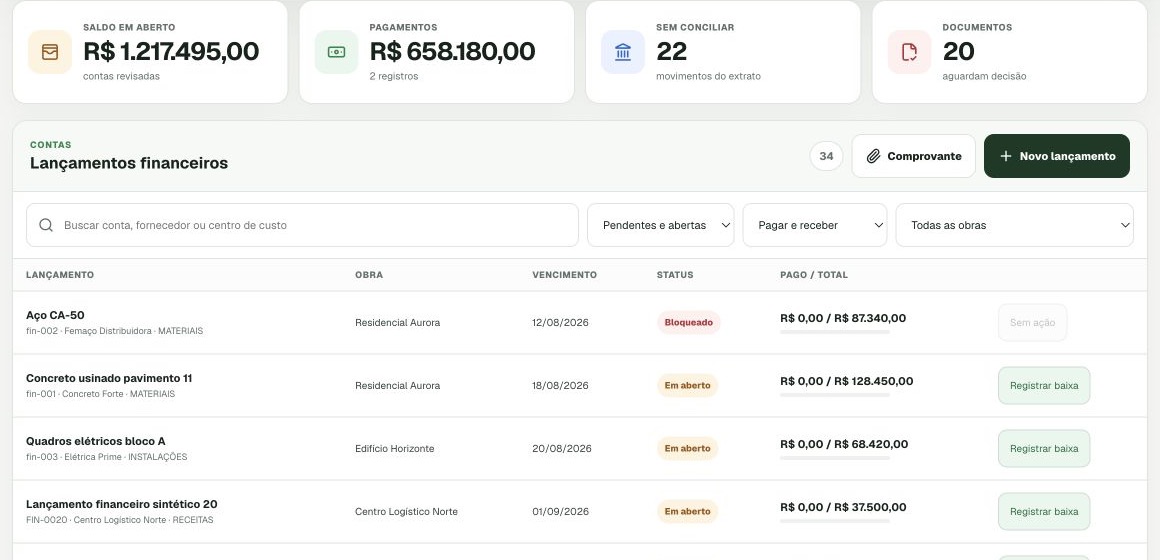The width and height of the screenshot is (1160, 560).
Task: Select Concreto usinado pavimento 11 title
Action: pos(109,378)
